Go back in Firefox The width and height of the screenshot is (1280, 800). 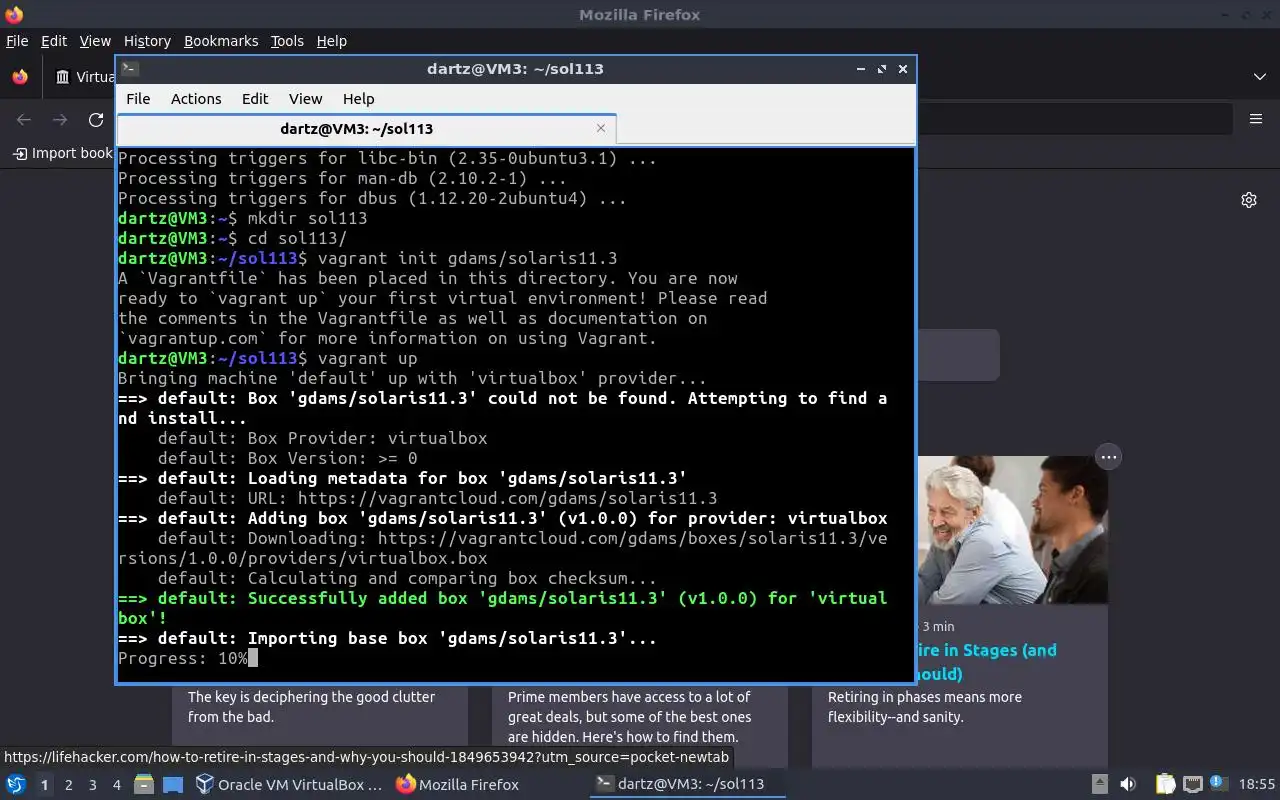[24, 120]
